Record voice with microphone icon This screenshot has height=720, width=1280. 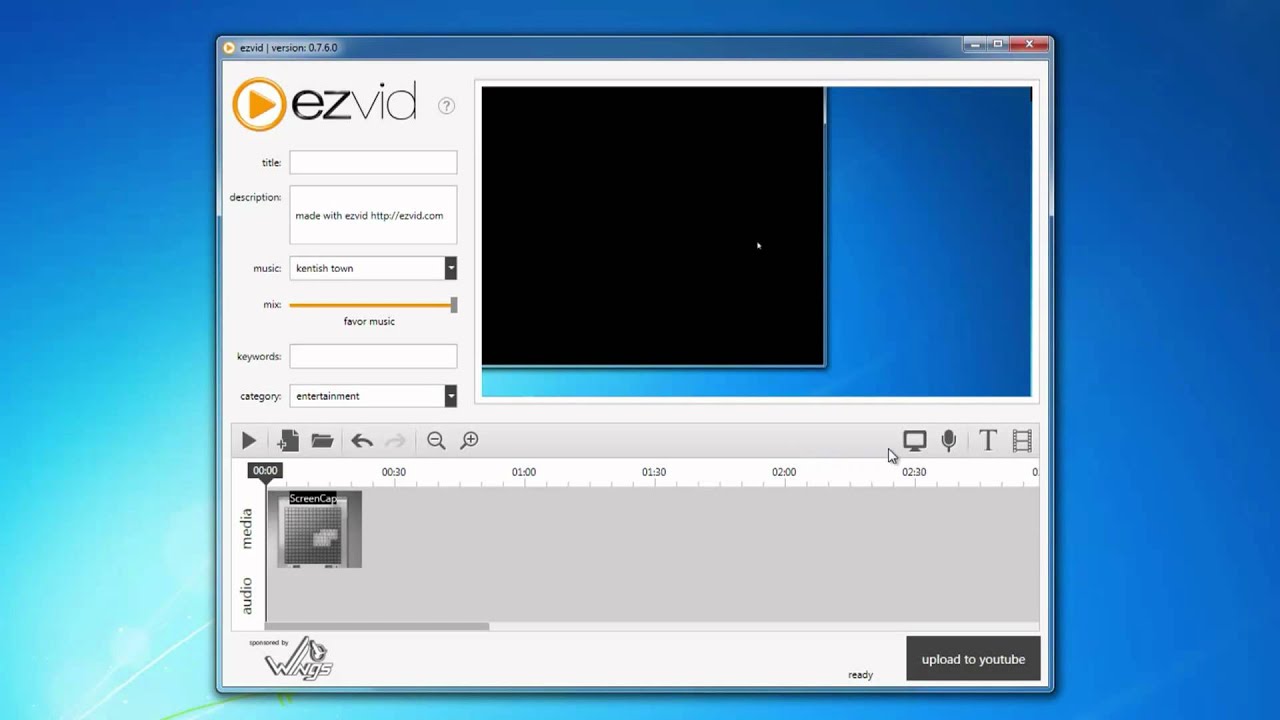tap(949, 441)
